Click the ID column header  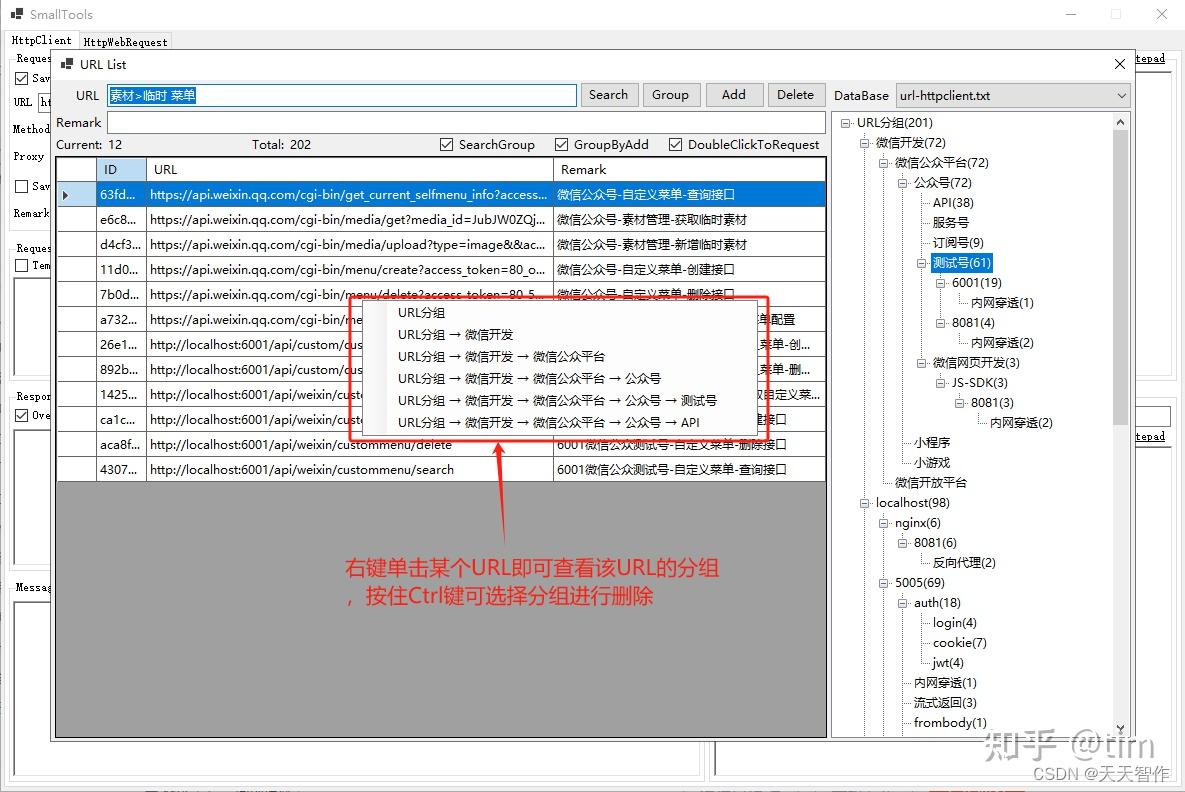(x=121, y=170)
